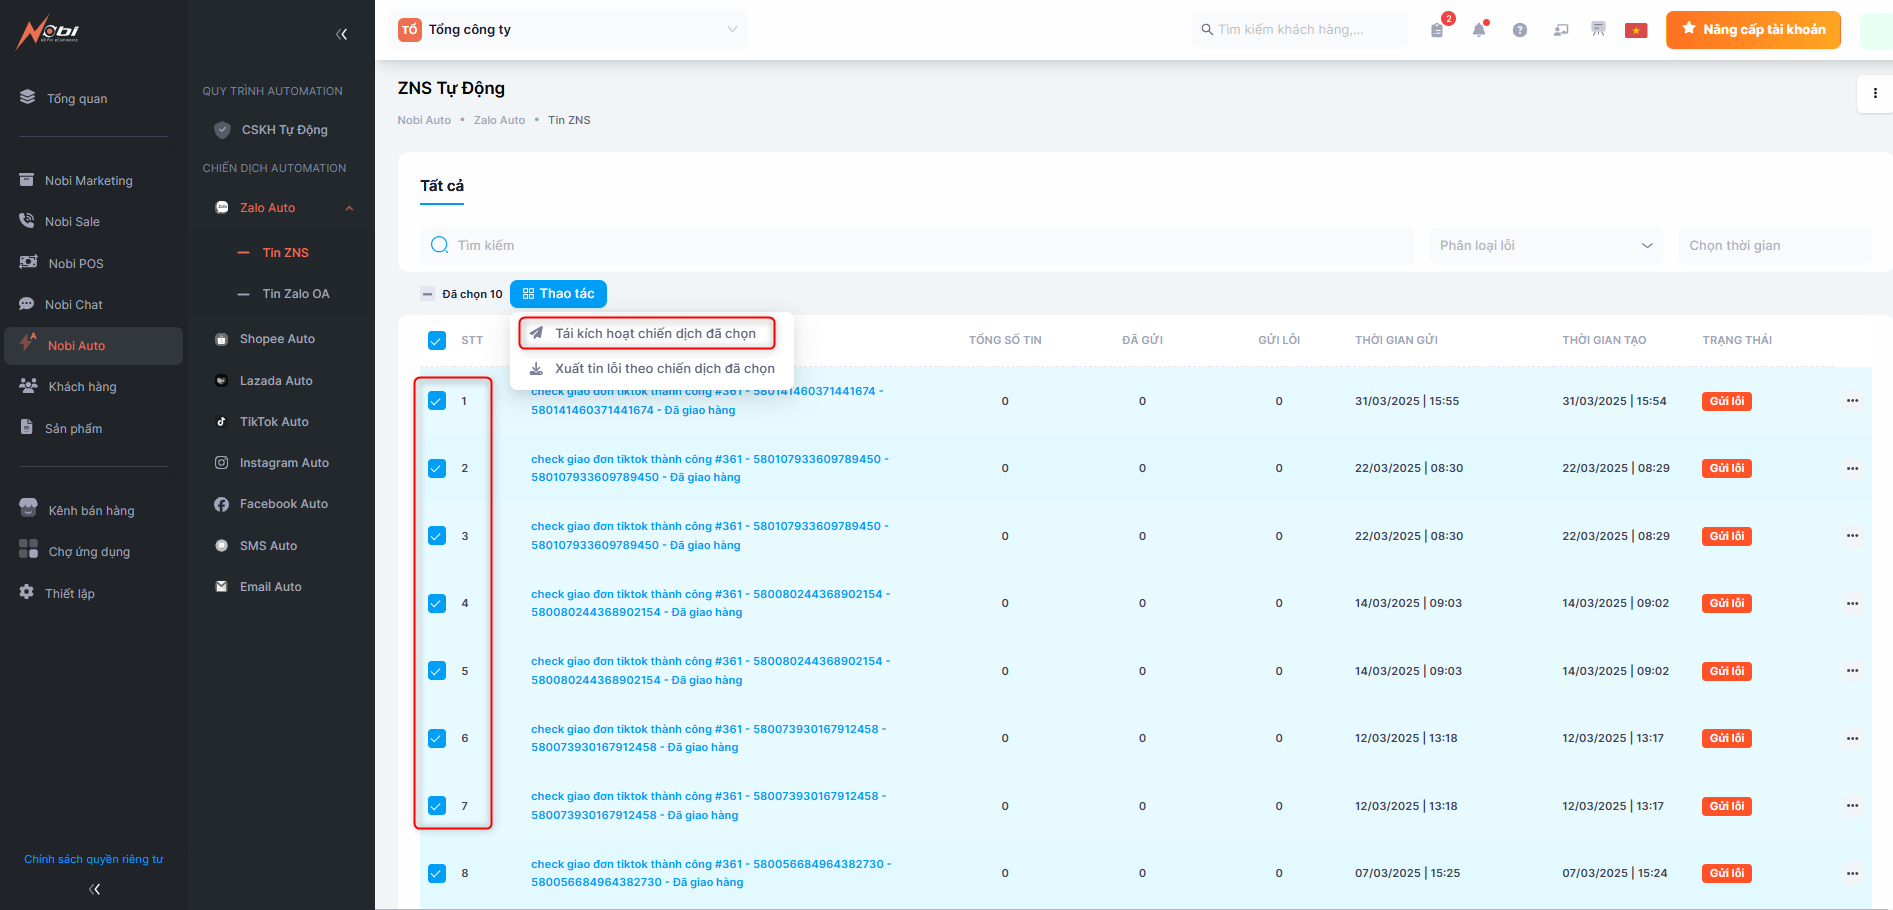Viewport: 1893px width, 910px height.
Task: Open the Chọn thời gian date picker
Action: coord(1772,246)
